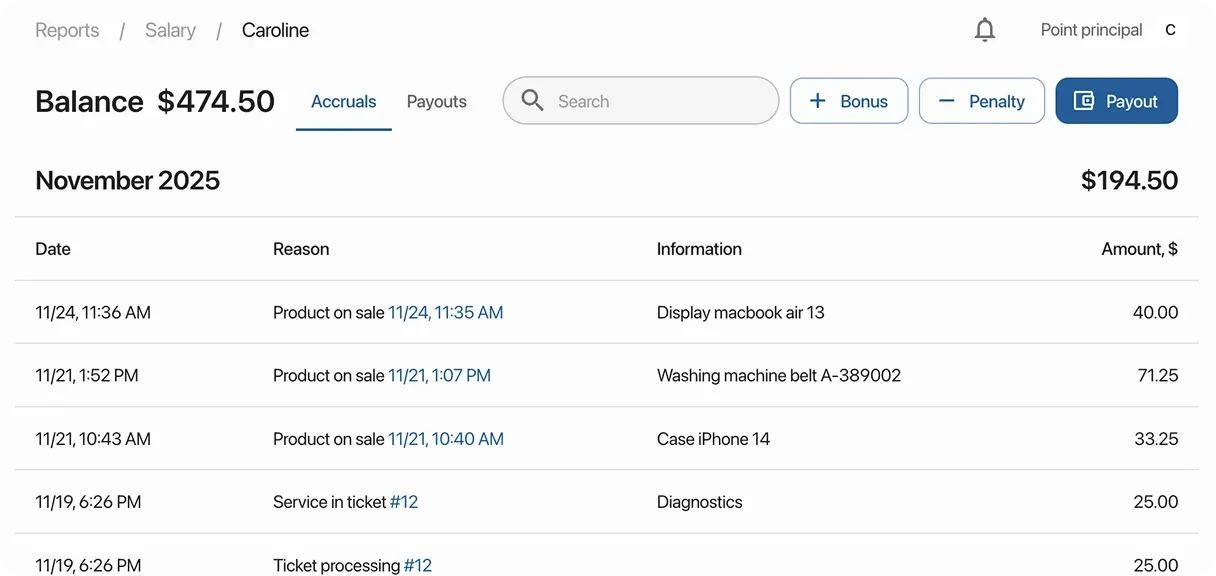The width and height of the screenshot is (1216, 576).
Task: Navigate to Reports via the breadcrumb
Action: pyautogui.click(x=66, y=30)
